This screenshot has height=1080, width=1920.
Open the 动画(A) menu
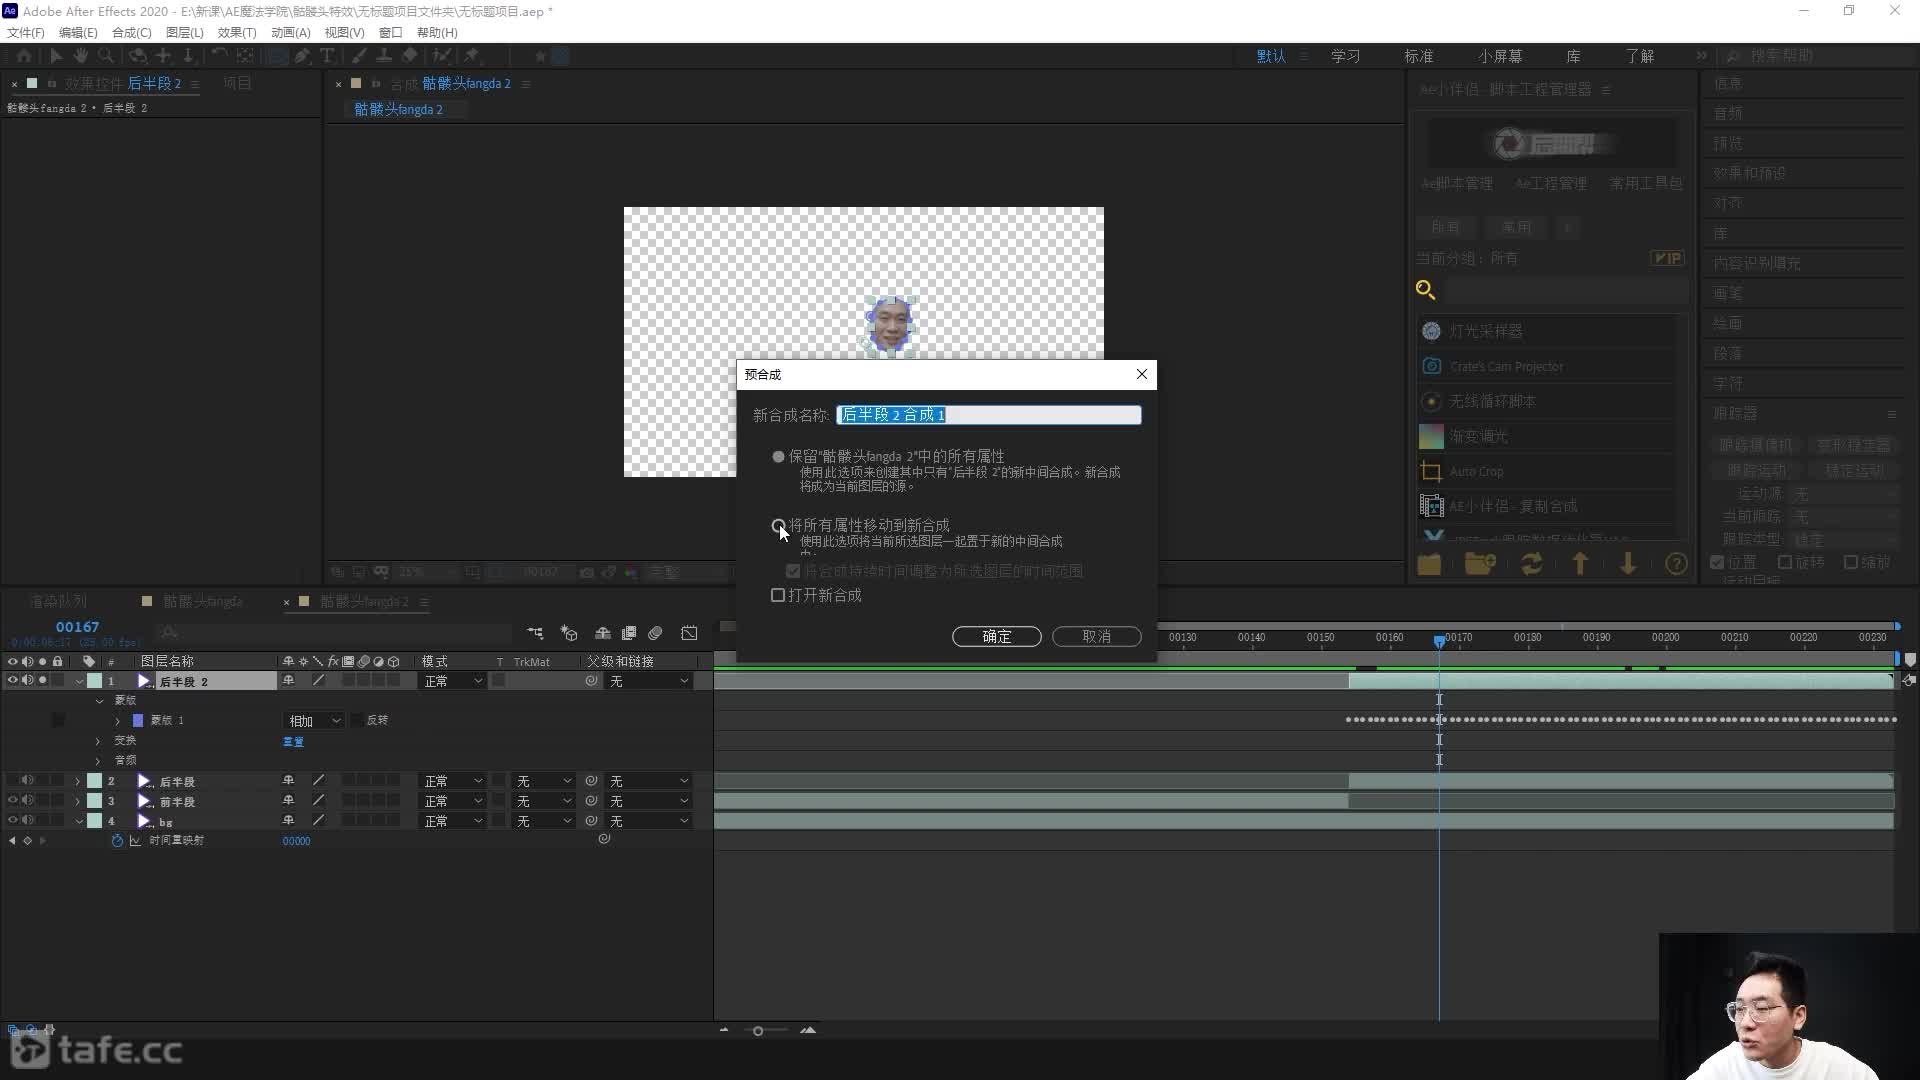[x=290, y=32]
